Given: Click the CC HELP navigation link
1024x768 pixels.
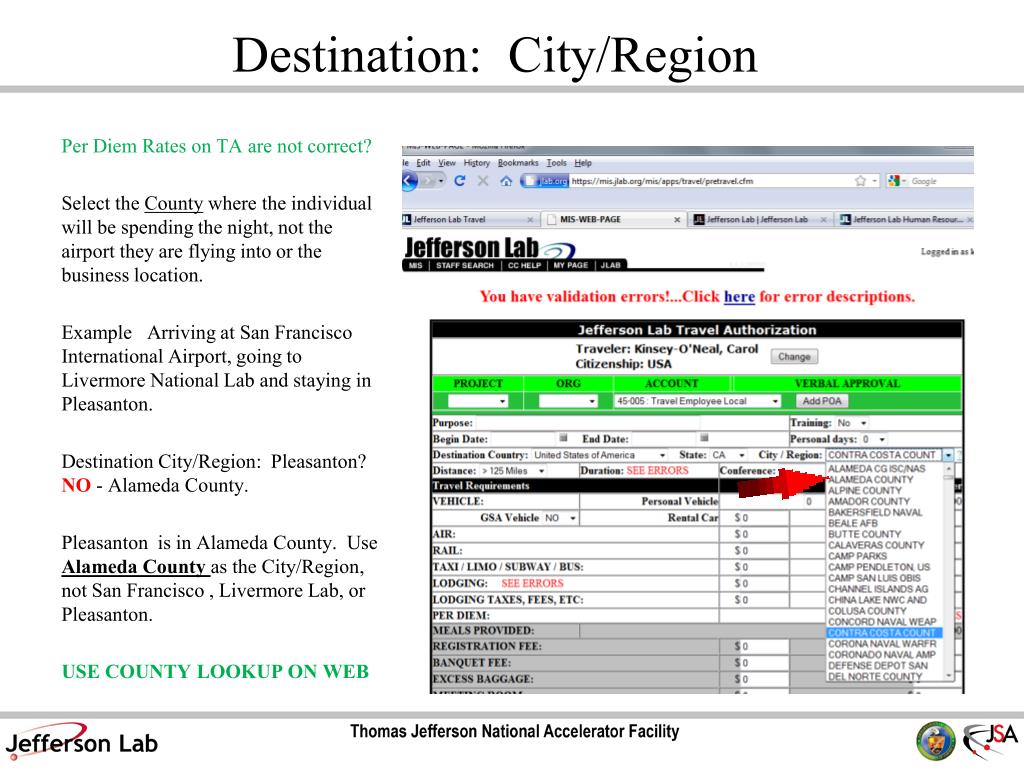Looking at the screenshot, I should [524, 265].
